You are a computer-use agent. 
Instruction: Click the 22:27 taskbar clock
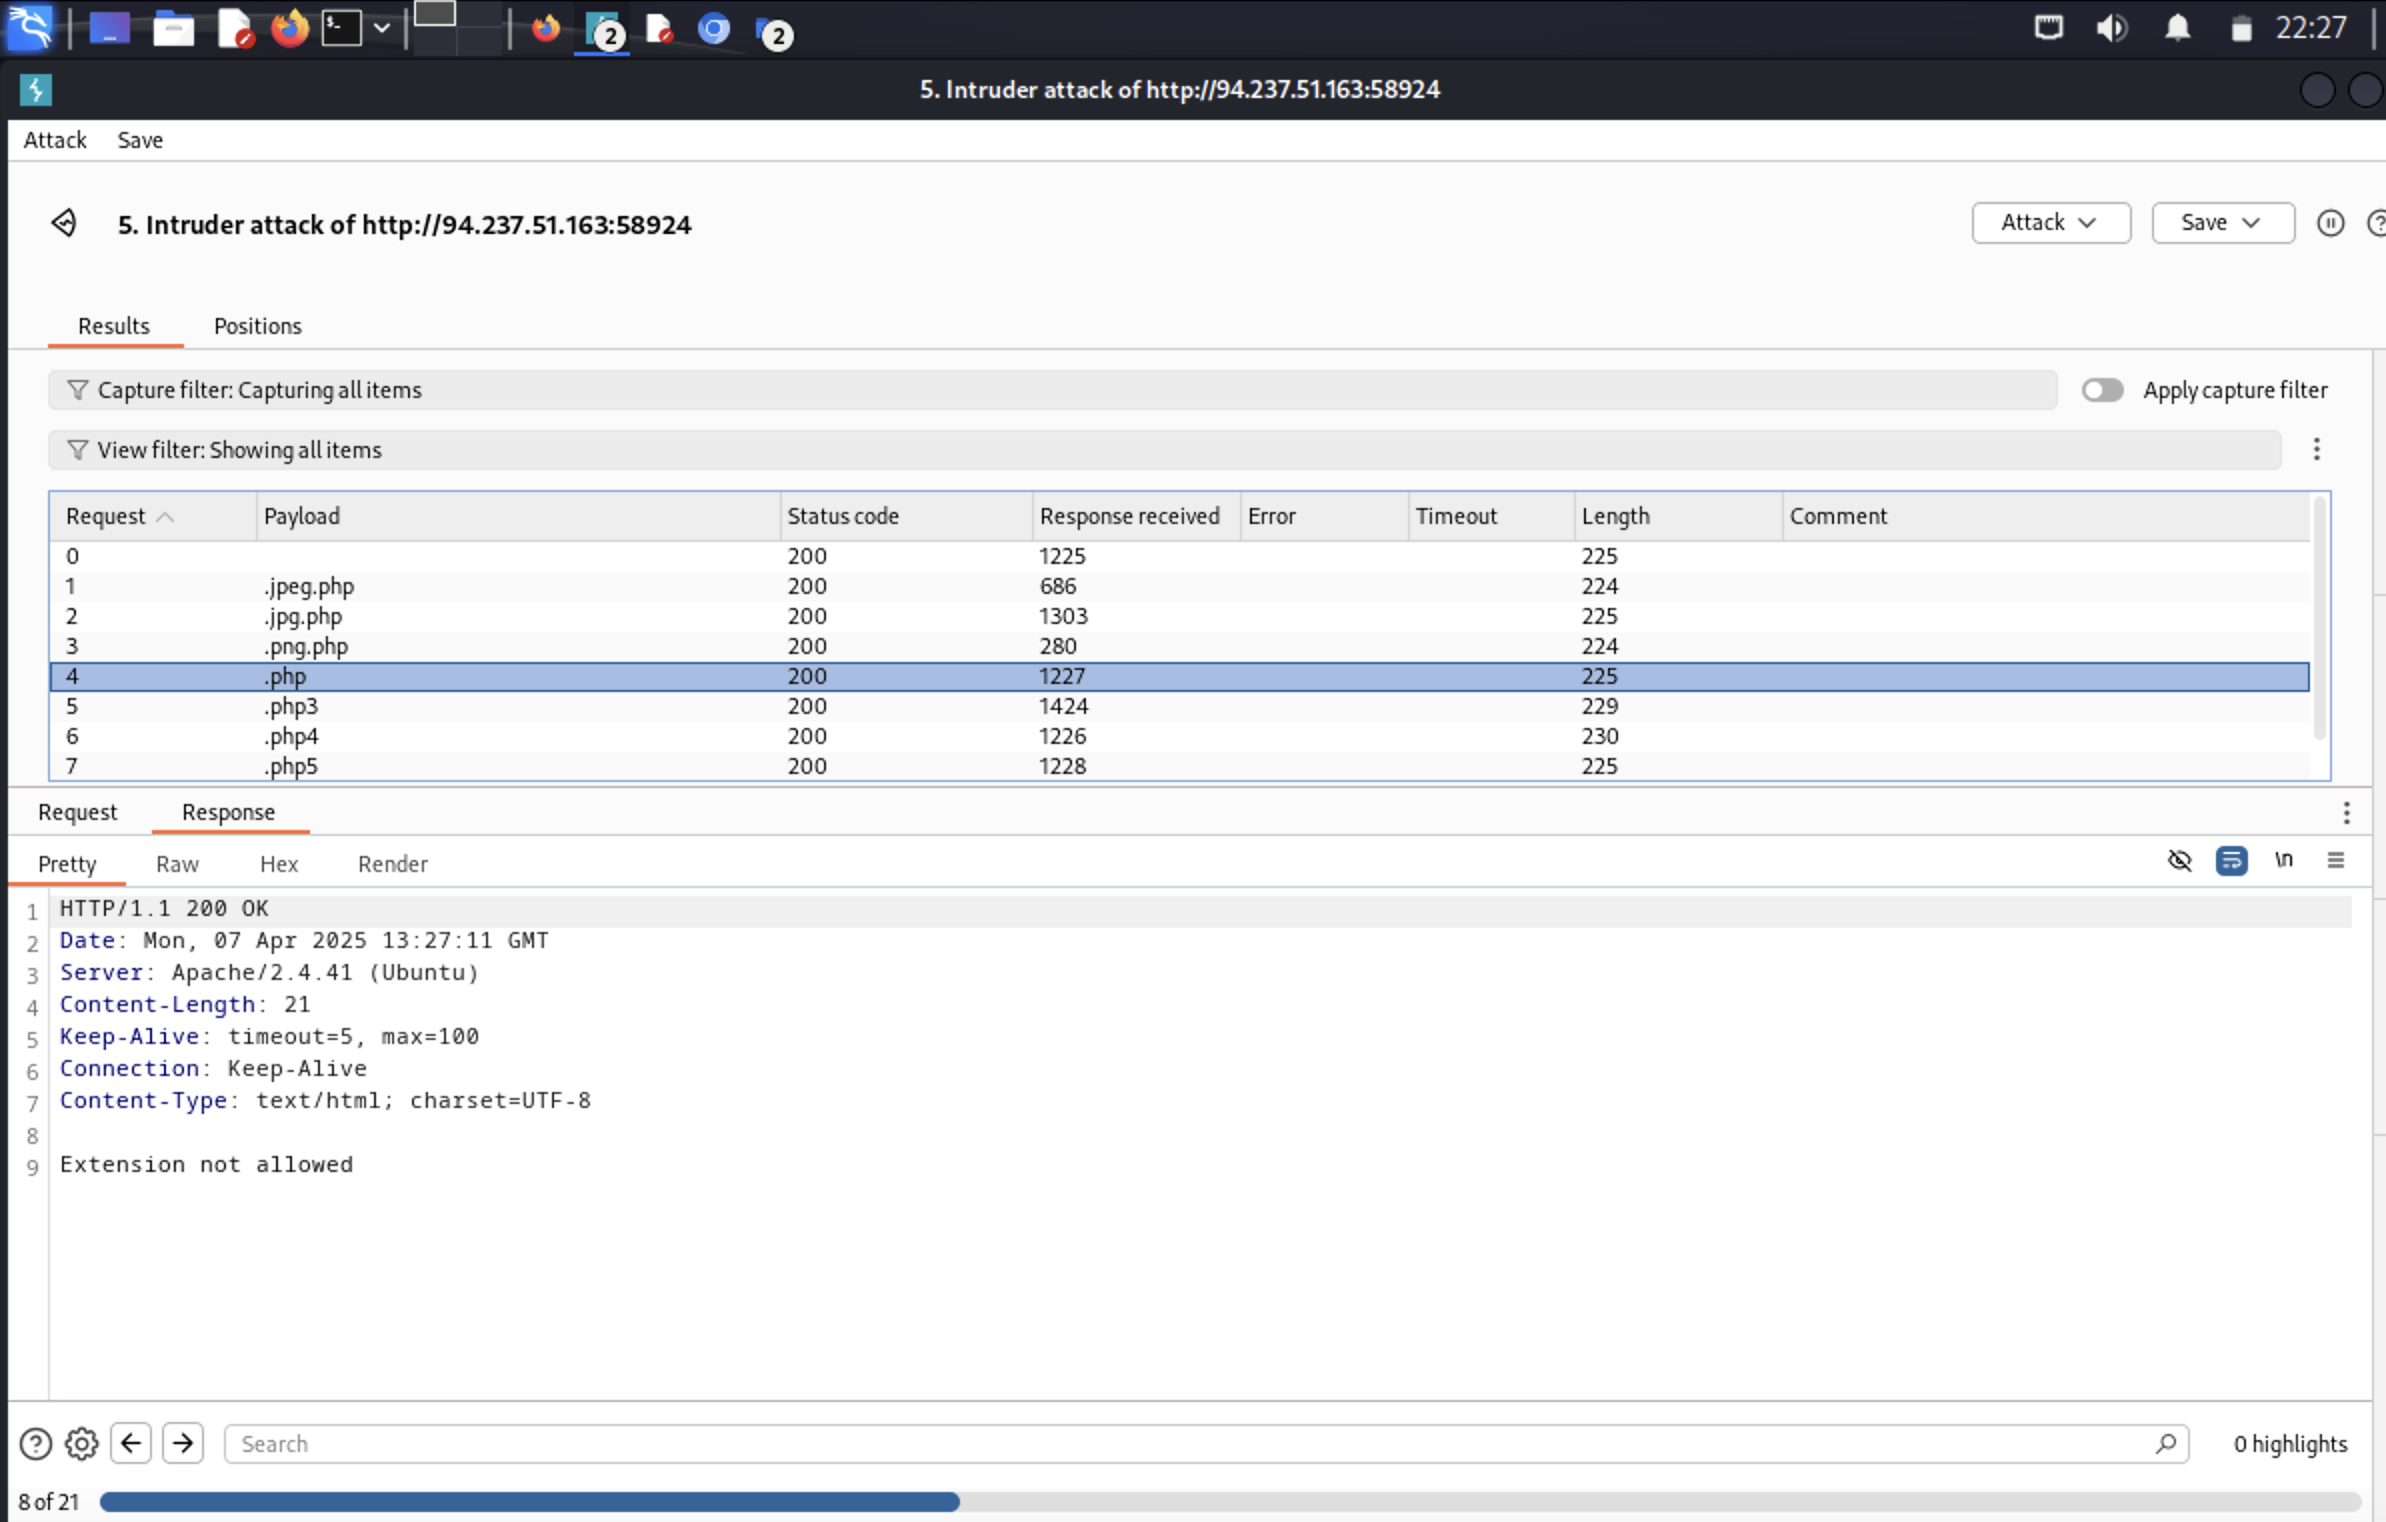coord(2310,28)
